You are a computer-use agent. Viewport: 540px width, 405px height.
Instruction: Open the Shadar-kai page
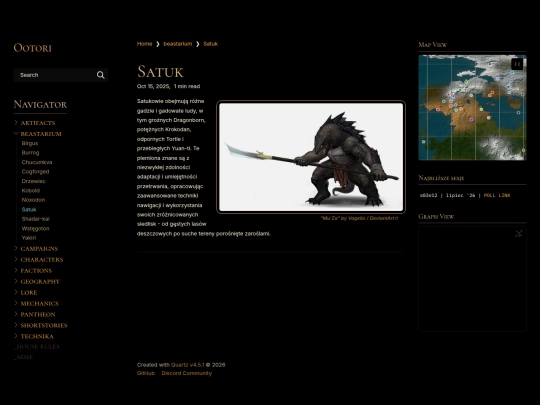(35, 219)
